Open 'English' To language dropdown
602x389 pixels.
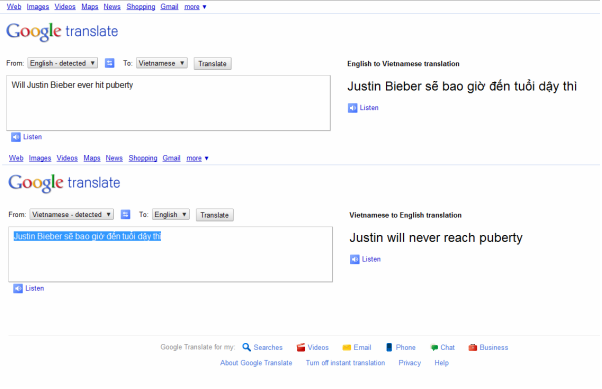tap(171, 214)
